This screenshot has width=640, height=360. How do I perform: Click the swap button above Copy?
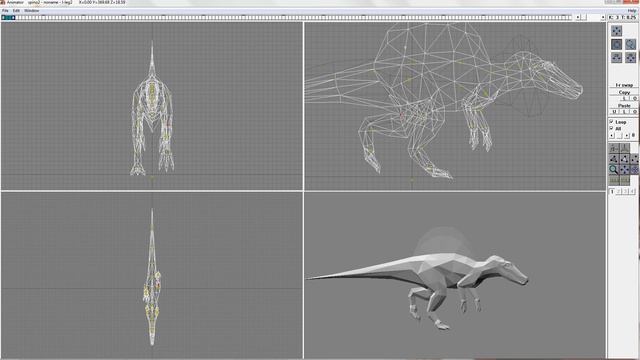624,85
